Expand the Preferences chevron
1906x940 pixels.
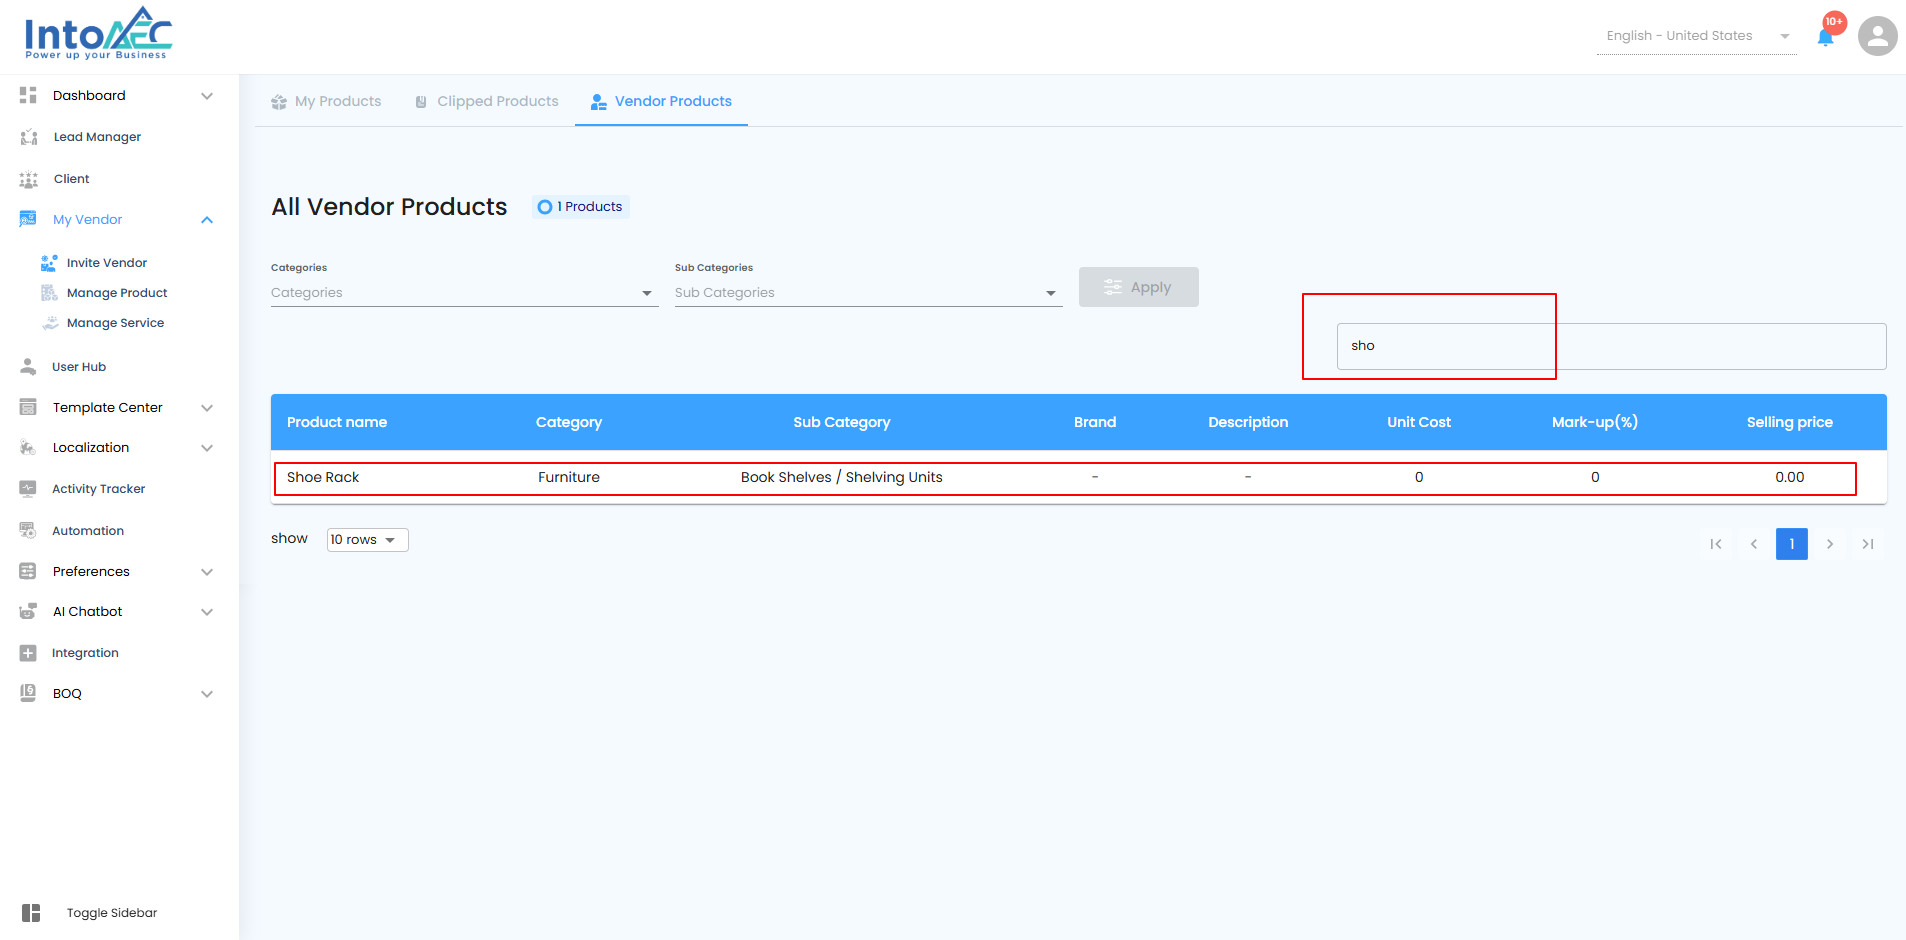[207, 572]
